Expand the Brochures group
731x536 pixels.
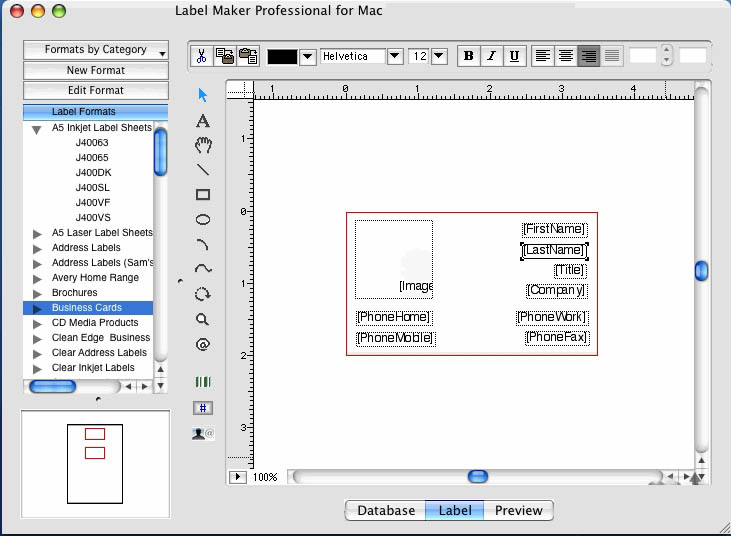tap(37, 294)
